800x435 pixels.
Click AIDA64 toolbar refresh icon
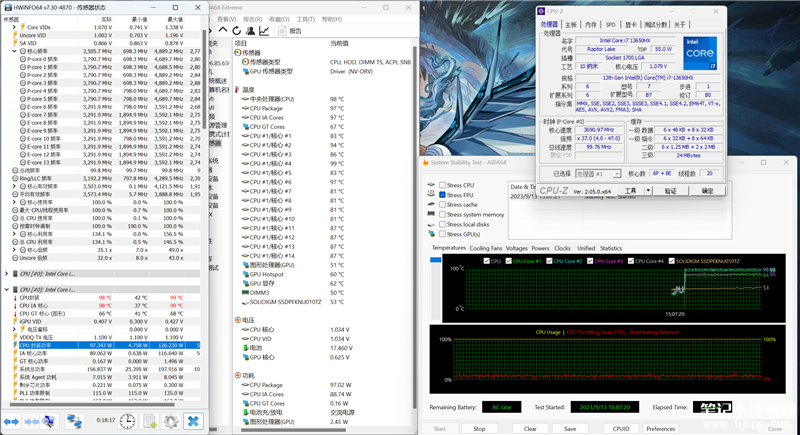[x=237, y=31]
